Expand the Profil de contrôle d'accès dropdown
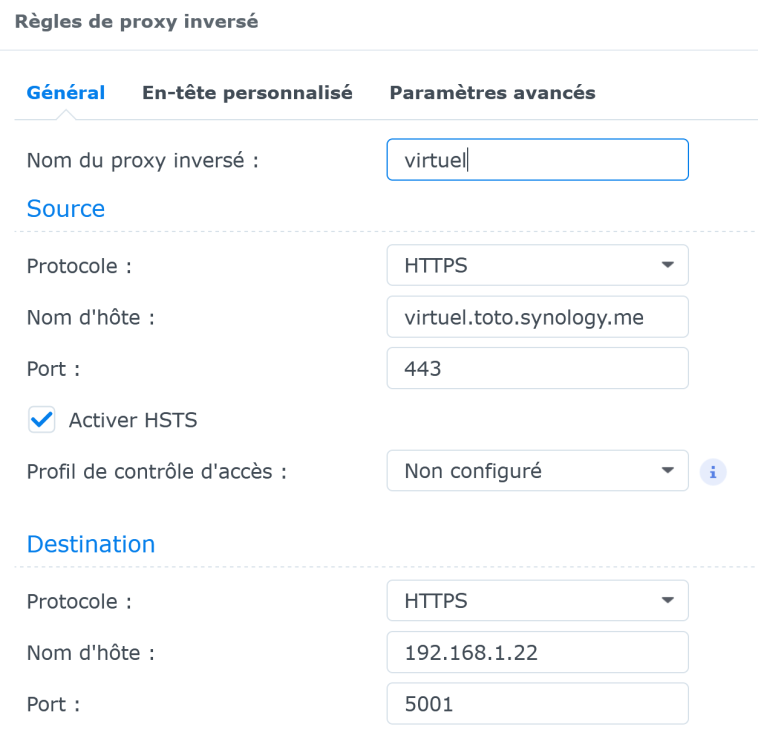The width and height of the screenshot is (758, 750). click(537, 471)
